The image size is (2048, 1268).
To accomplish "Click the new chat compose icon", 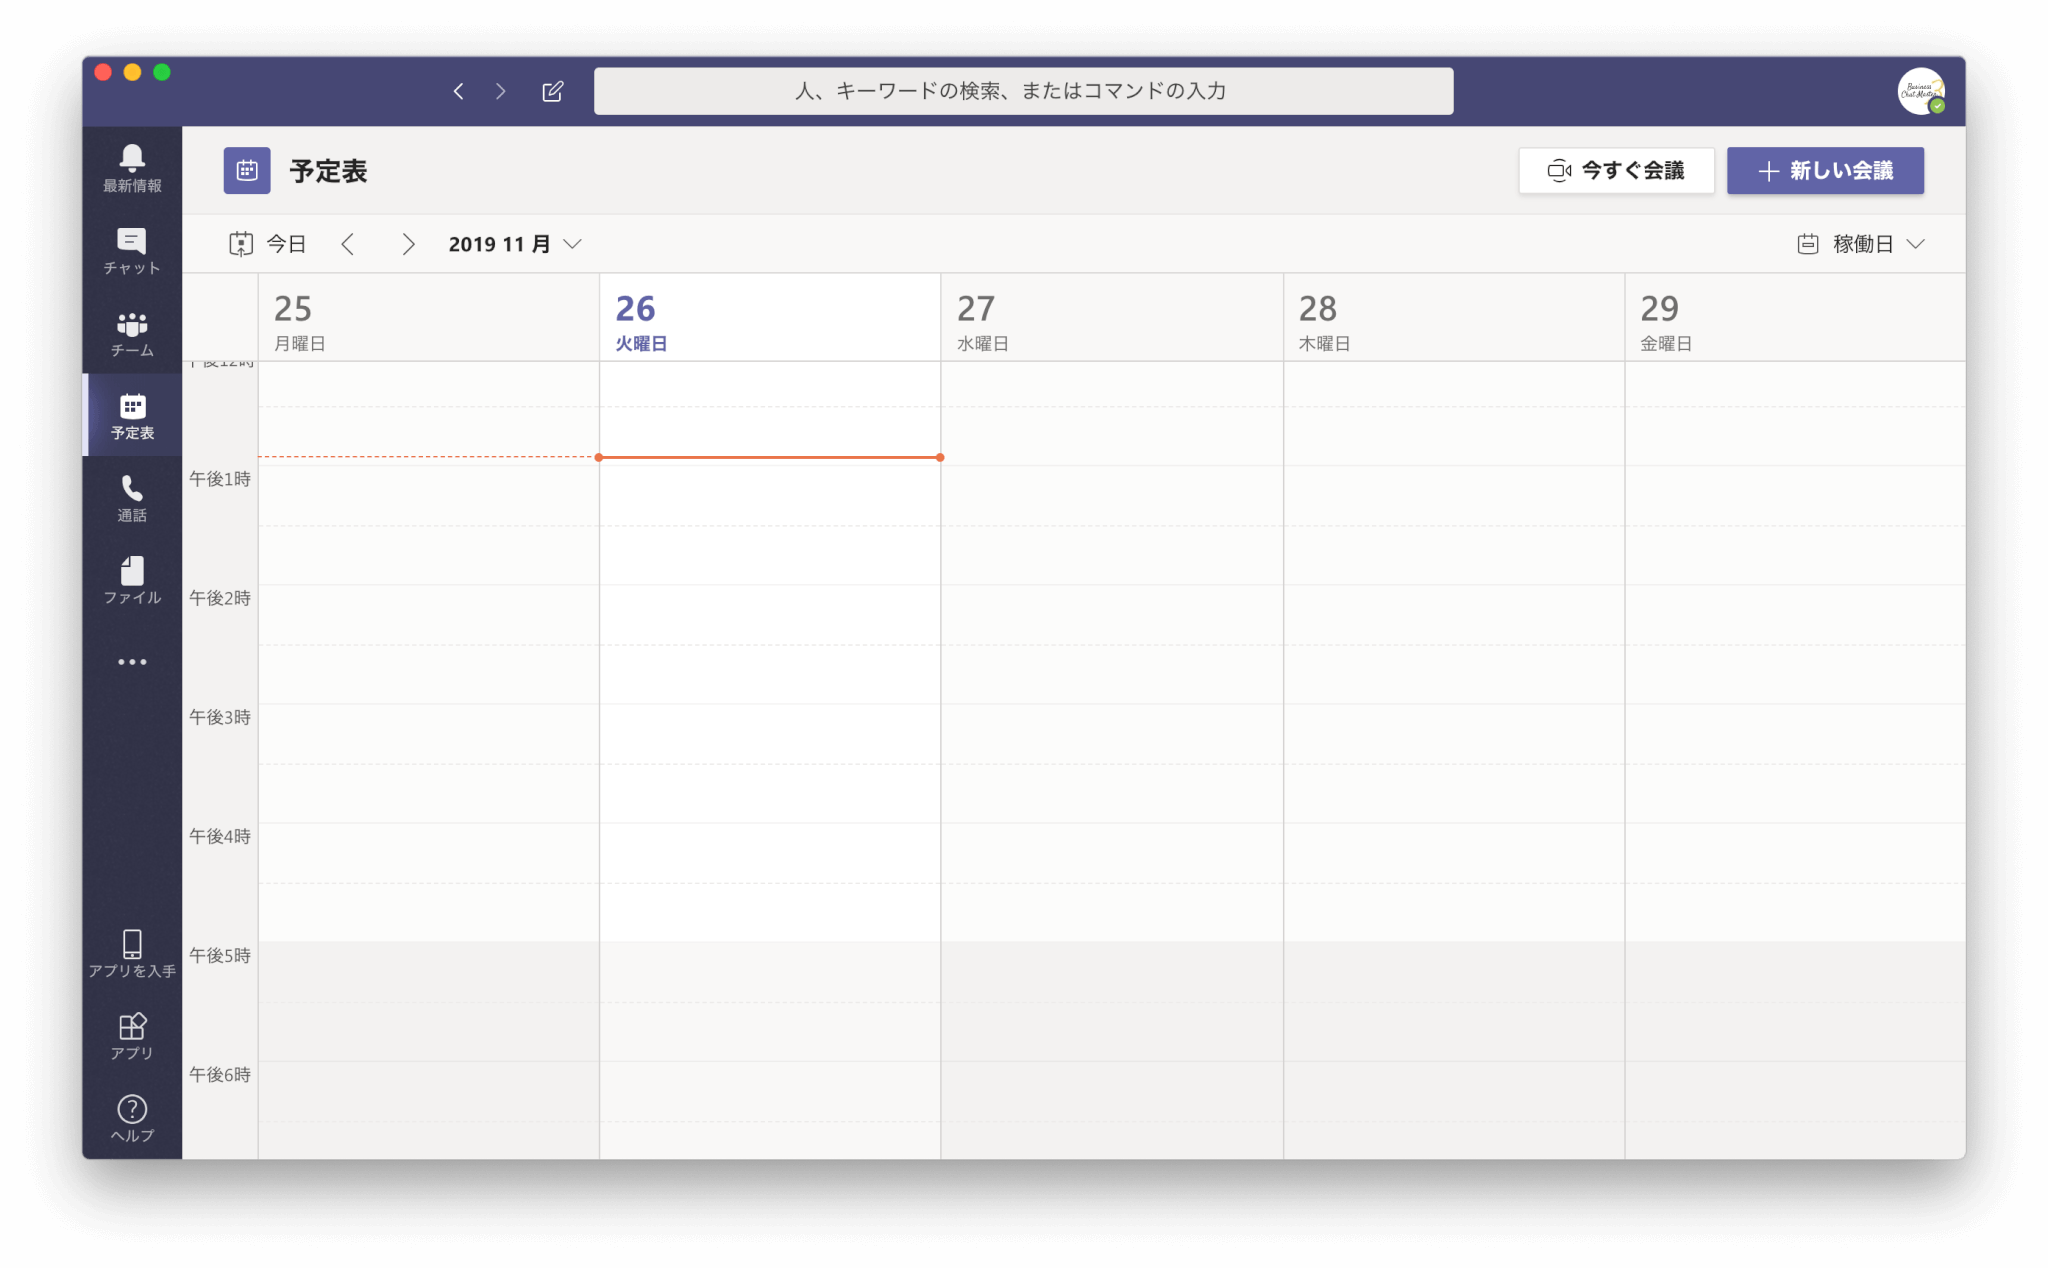I will point(552,91).
